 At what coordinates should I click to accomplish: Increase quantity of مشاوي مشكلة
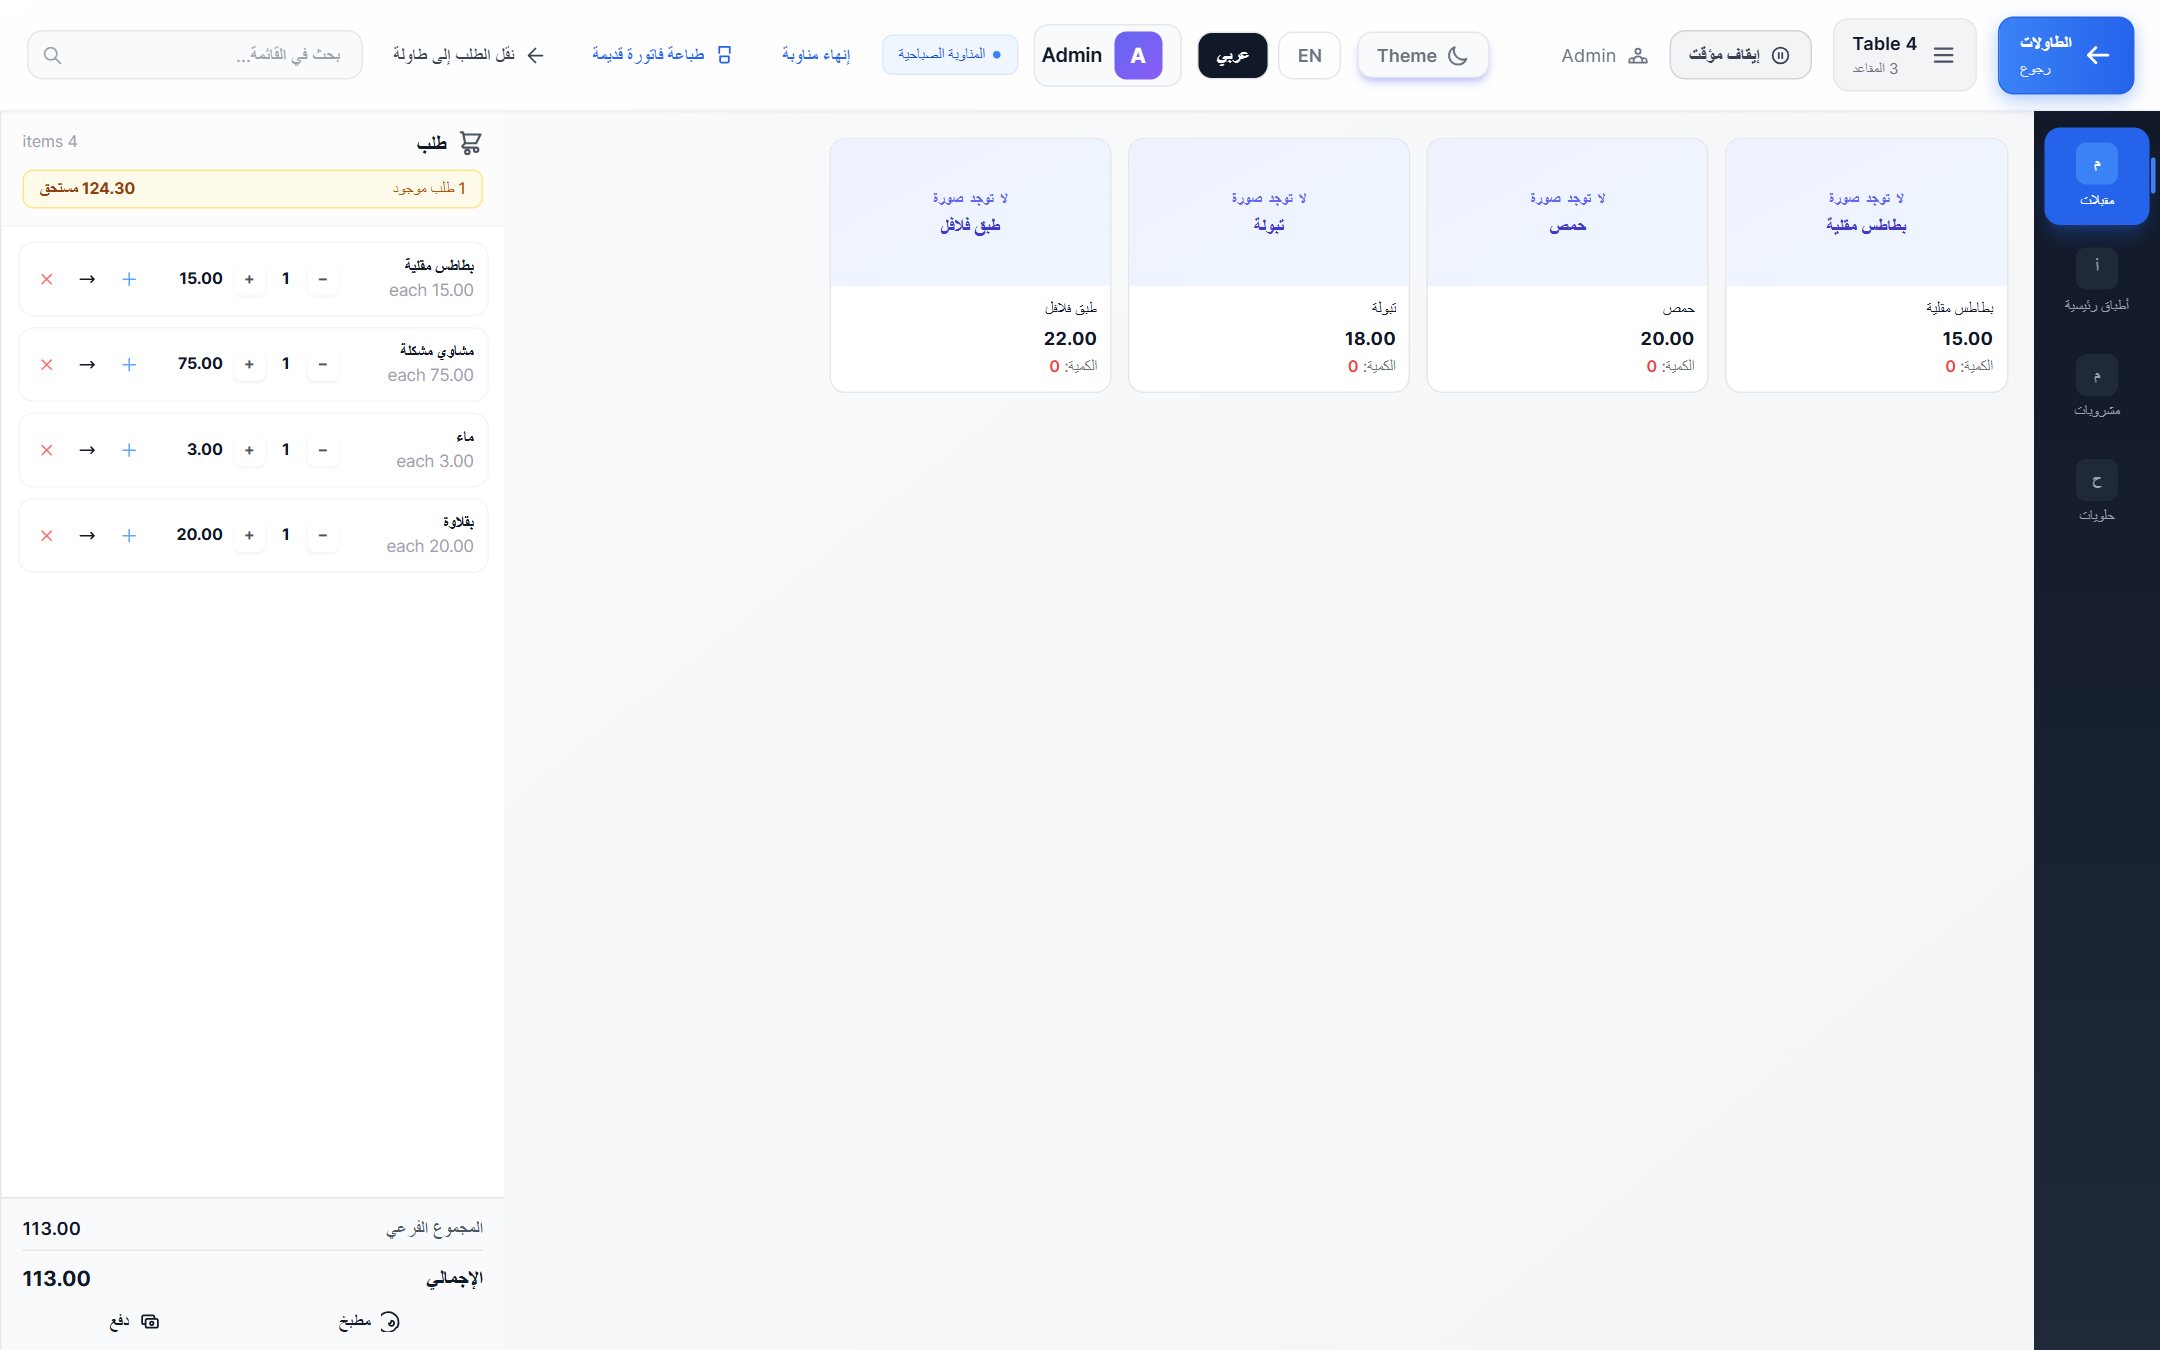[249, 364]
